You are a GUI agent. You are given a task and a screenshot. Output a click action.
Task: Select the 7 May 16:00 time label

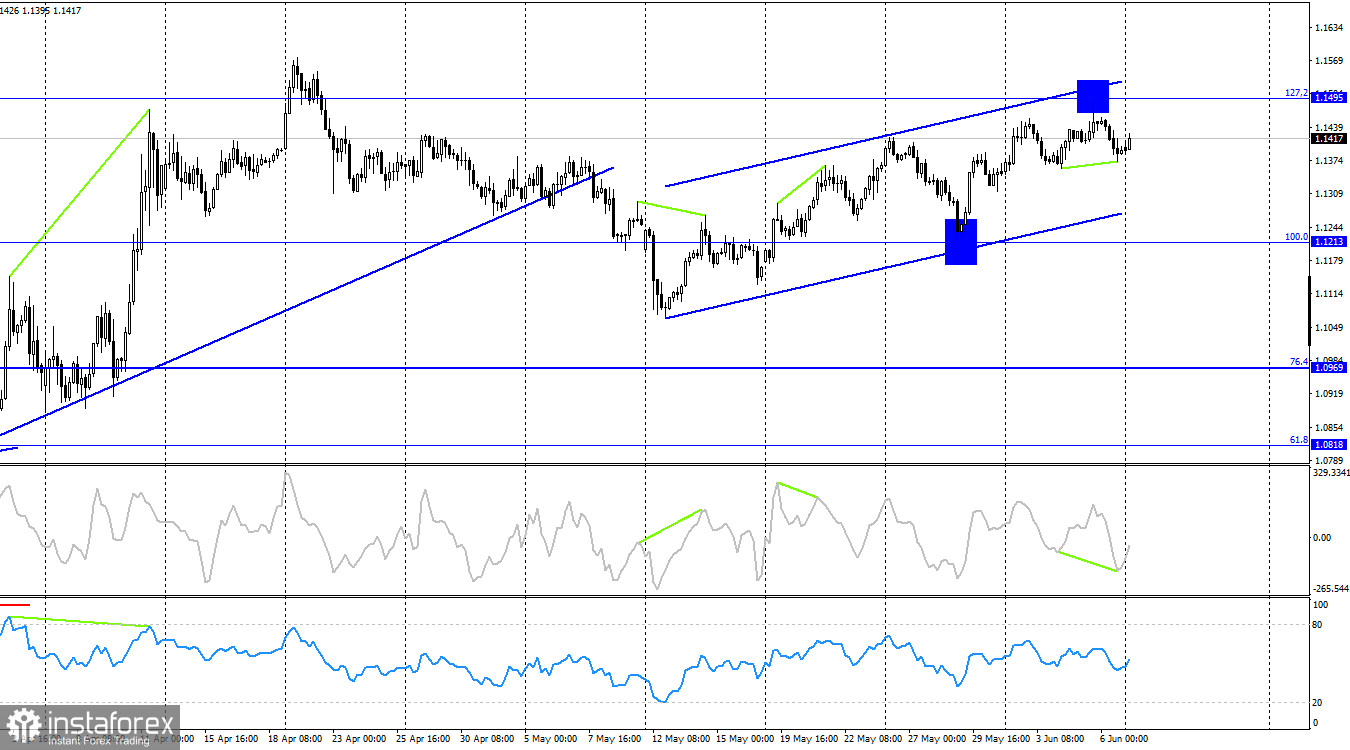(613, 741)
